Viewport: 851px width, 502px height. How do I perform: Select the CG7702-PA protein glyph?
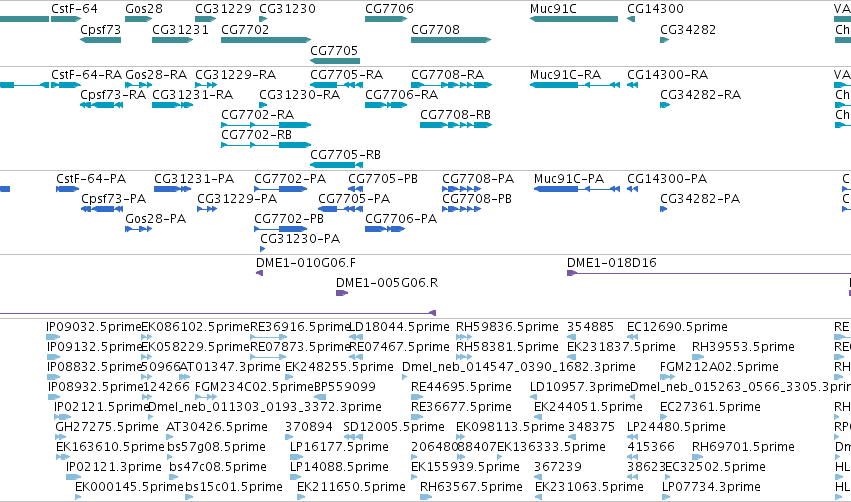pos(281,189)
